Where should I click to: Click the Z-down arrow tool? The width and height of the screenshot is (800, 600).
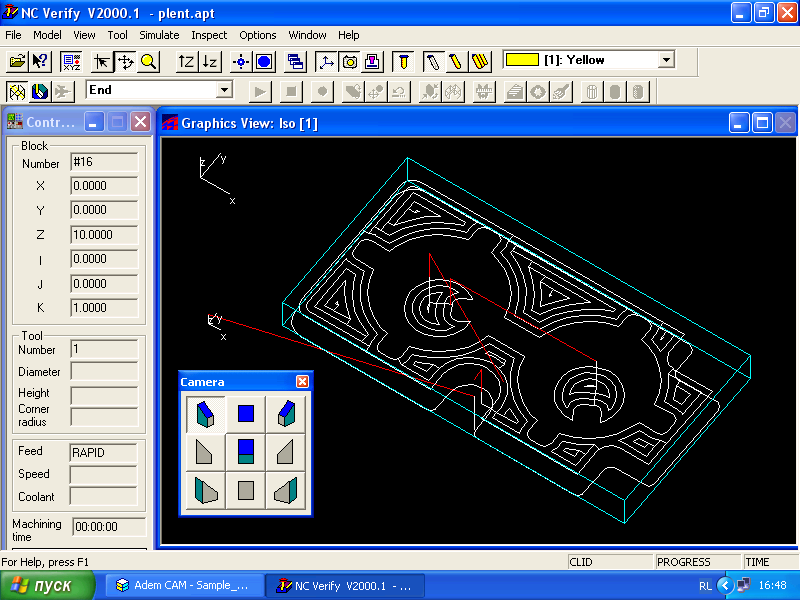(210, 62)
